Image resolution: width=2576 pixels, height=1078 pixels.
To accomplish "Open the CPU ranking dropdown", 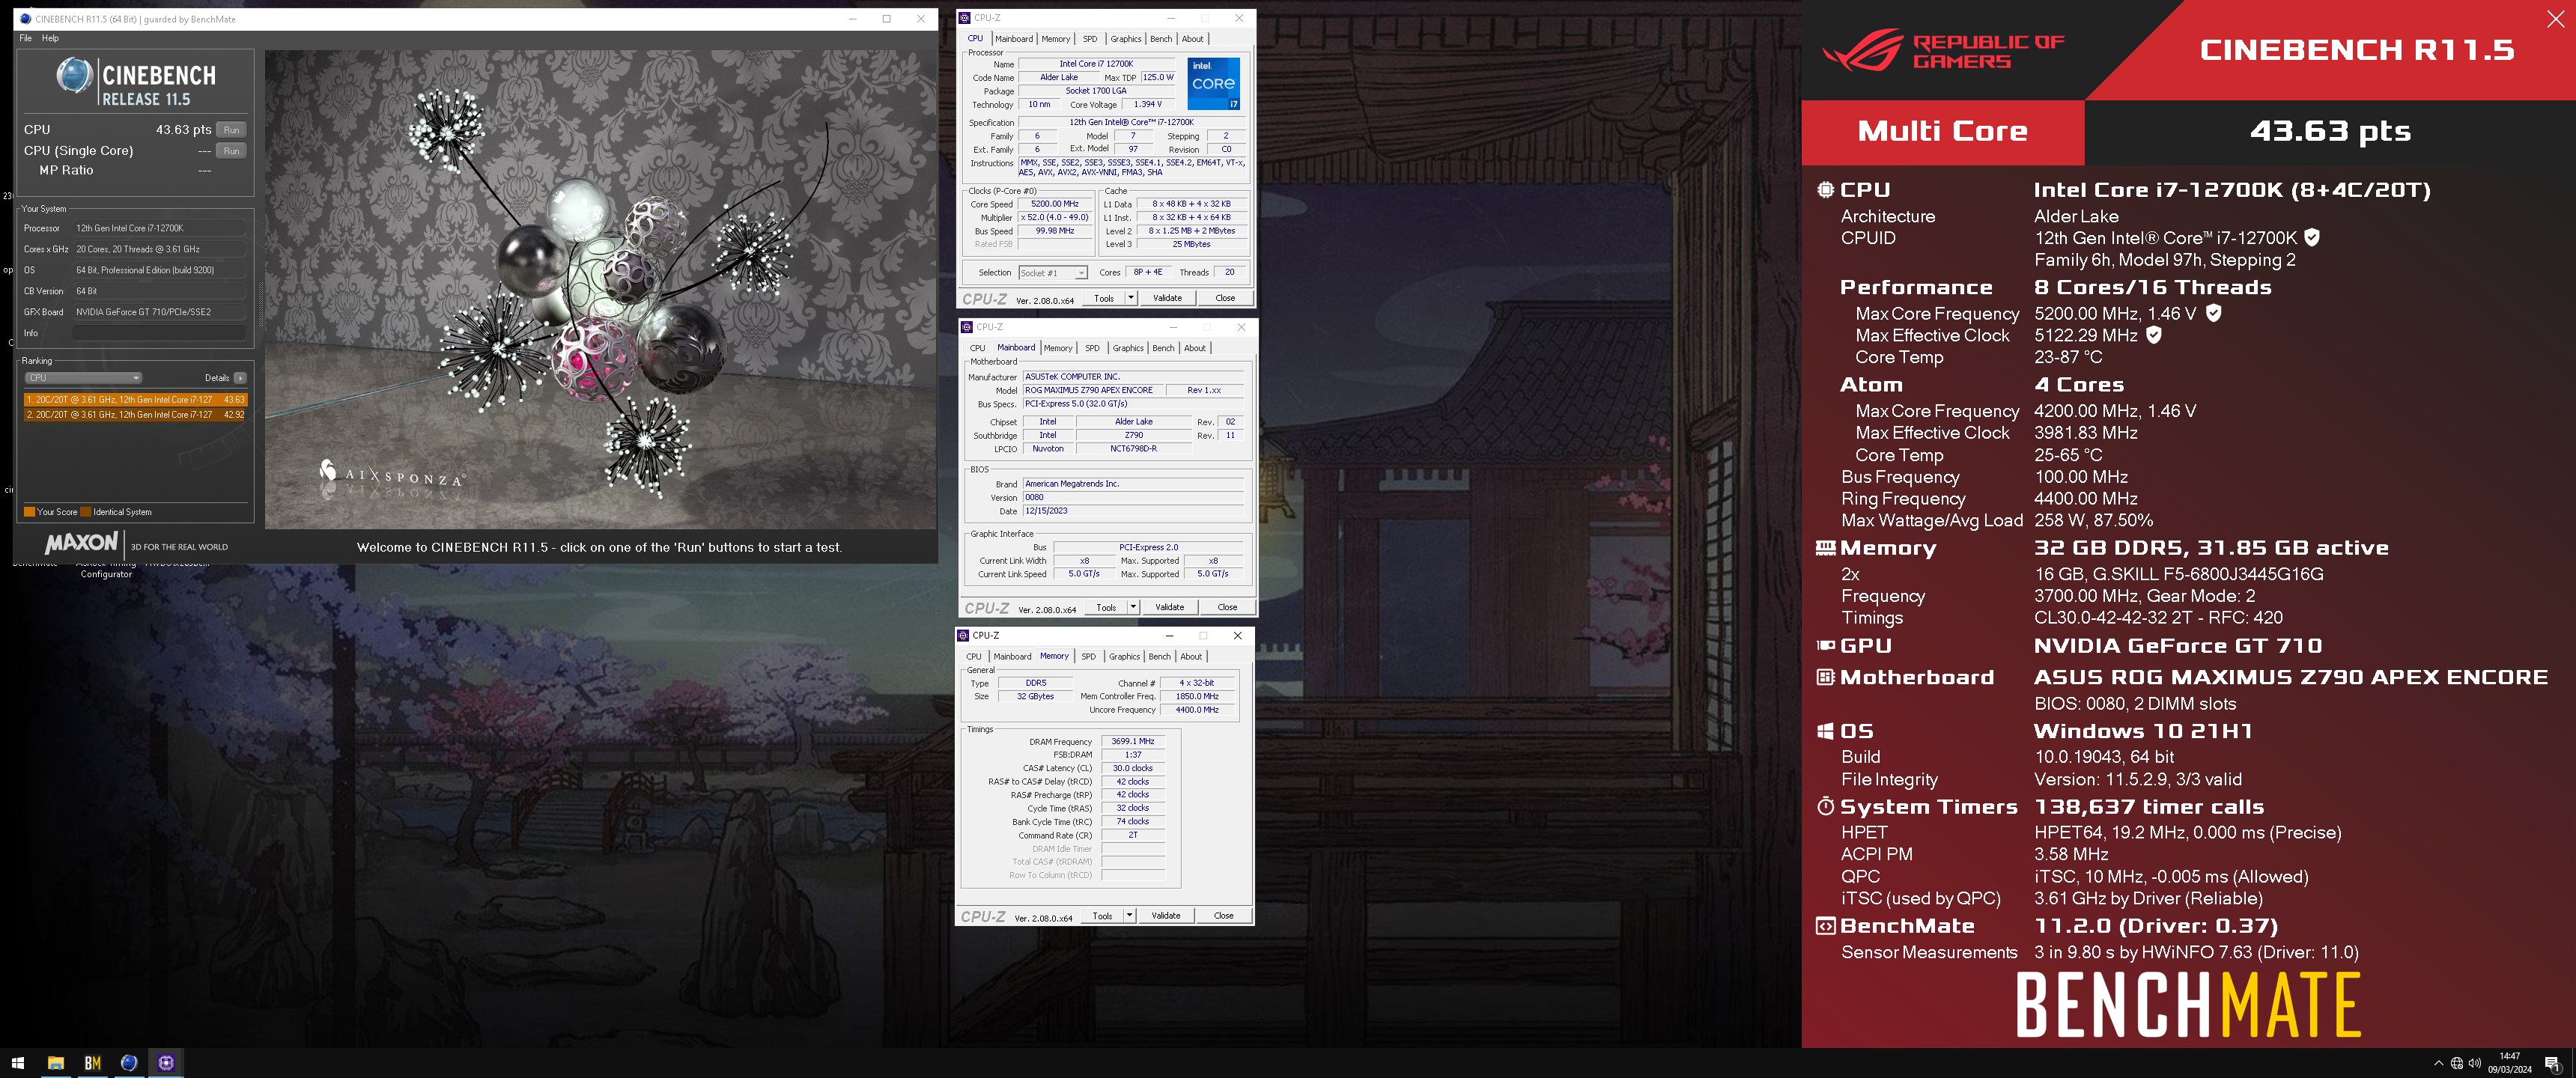I will [83, 378].
